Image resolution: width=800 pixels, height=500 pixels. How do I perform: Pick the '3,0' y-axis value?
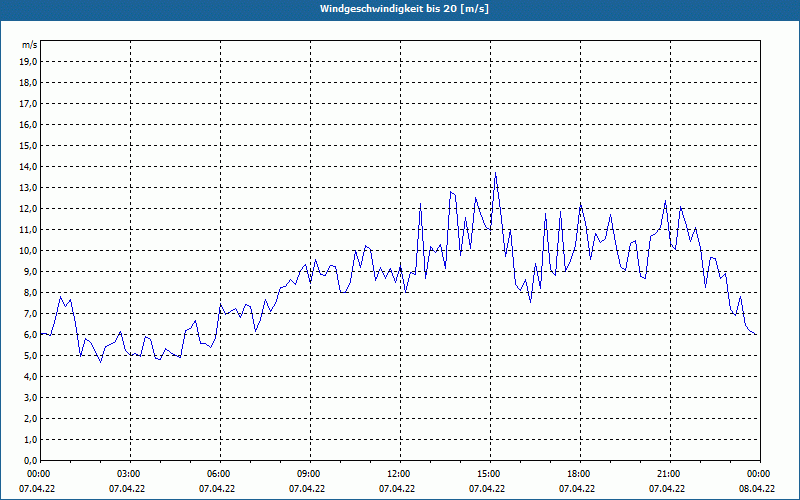pos(31,397)
